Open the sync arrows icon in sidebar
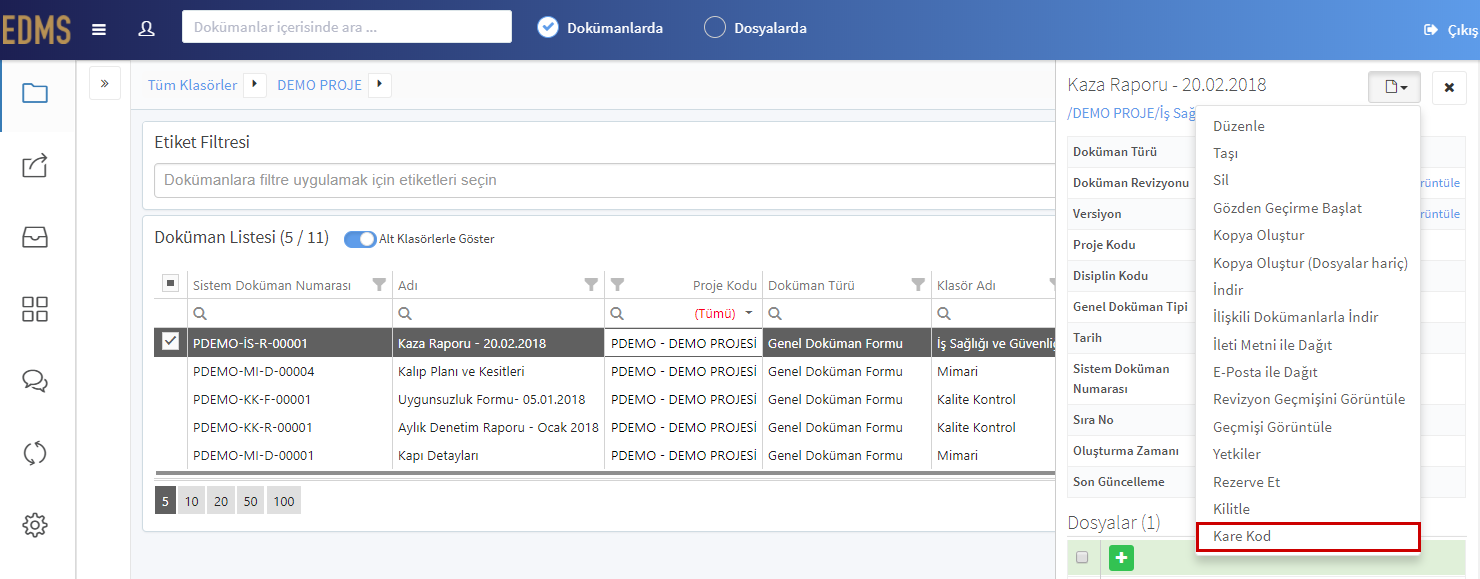 [35, 453]
